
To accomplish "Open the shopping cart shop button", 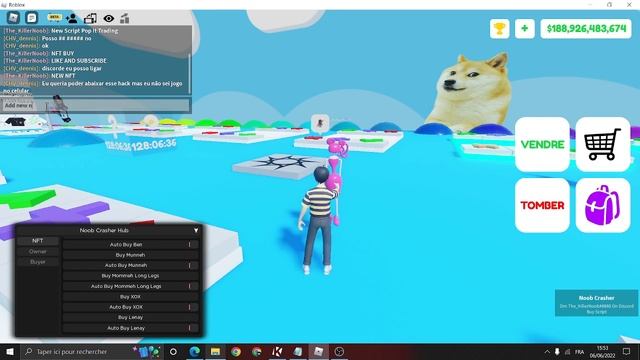I will point(603,144).
